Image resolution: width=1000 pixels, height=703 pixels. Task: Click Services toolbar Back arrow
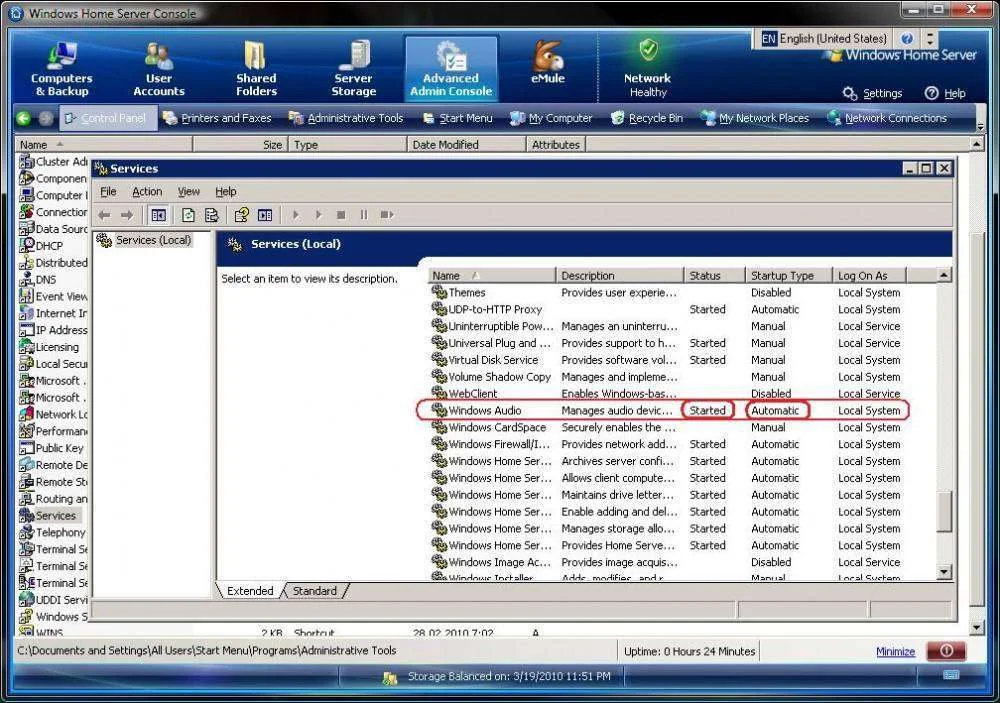click(105, 216)
